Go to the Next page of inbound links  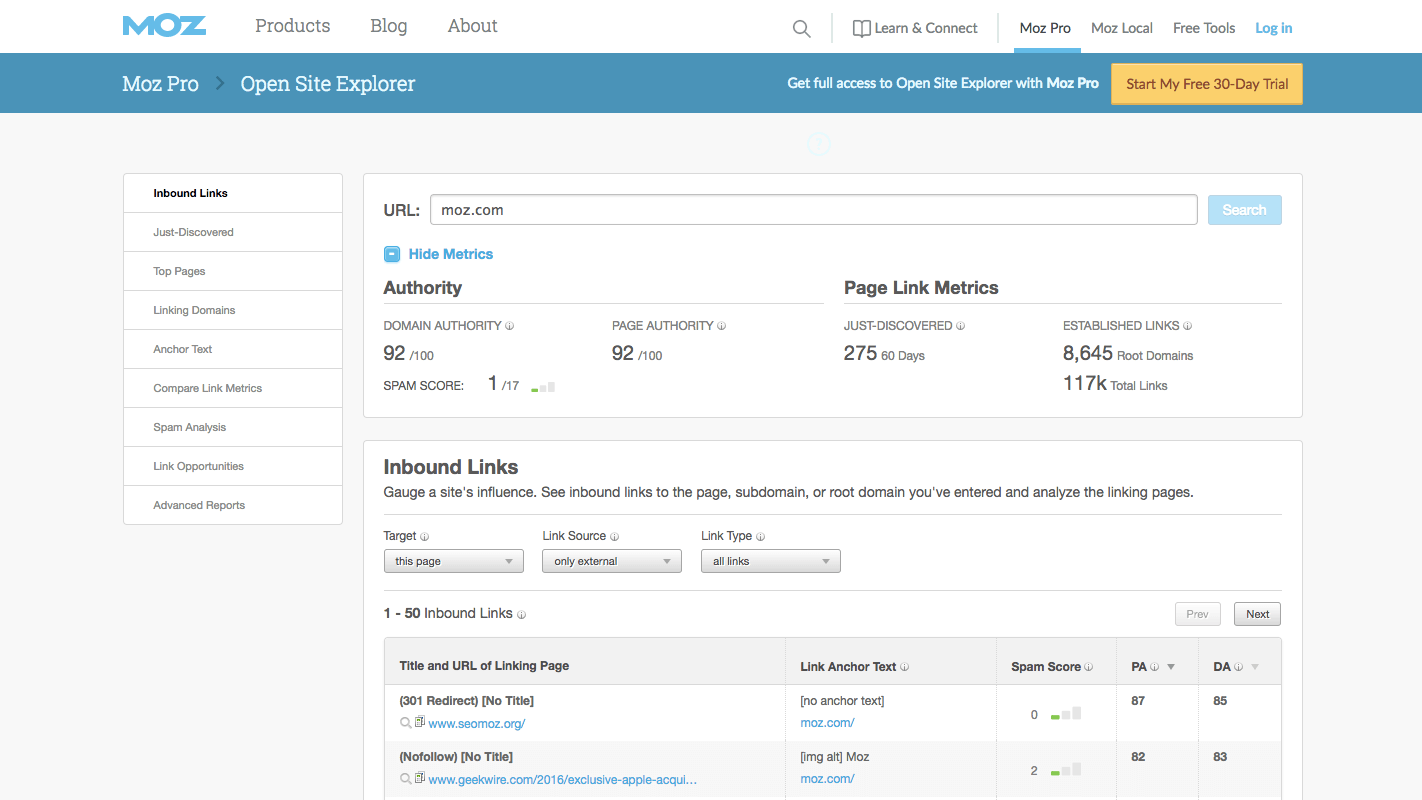point(1257,614)
